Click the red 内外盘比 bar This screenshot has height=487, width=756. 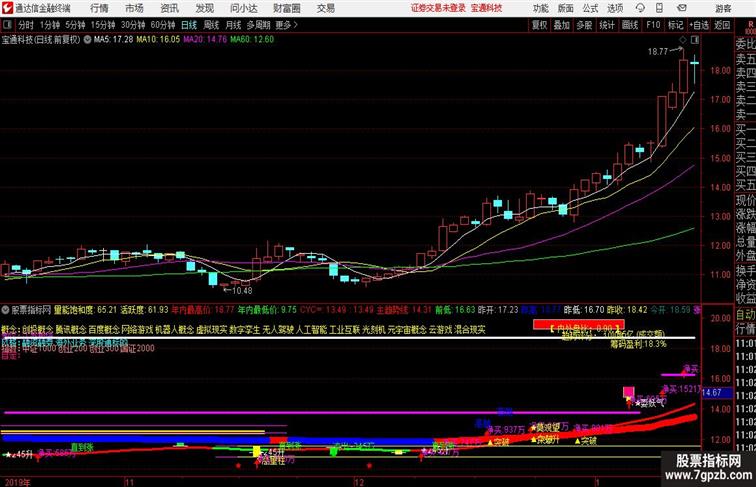[x=579, y=325]
